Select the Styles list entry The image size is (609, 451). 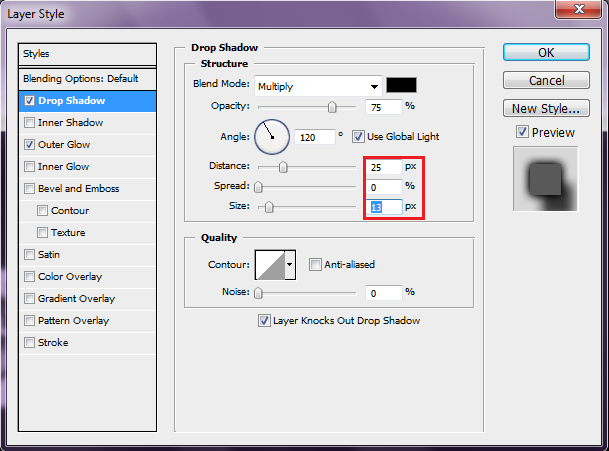coord(87,54)
